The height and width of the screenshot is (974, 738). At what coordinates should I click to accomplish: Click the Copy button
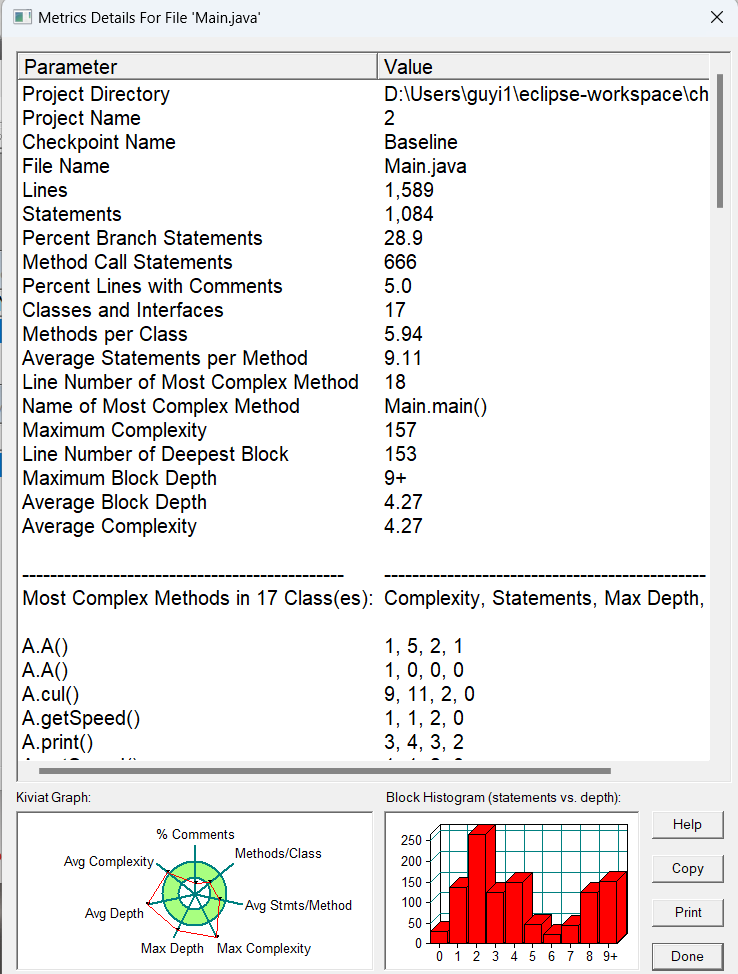point(687,868)
